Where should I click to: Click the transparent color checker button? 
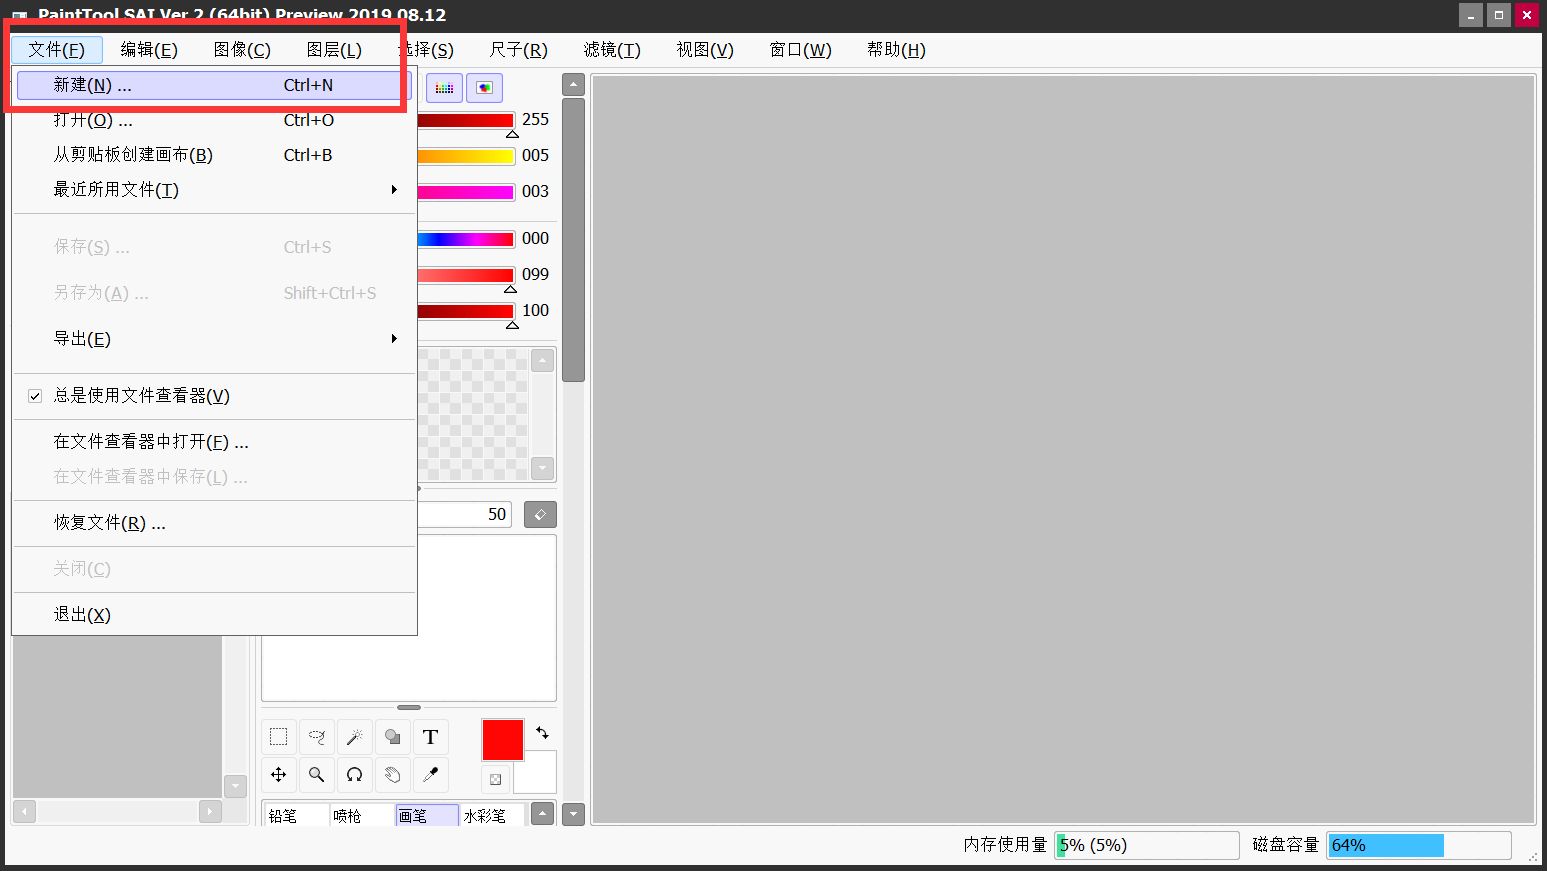(x=495, y=779)
